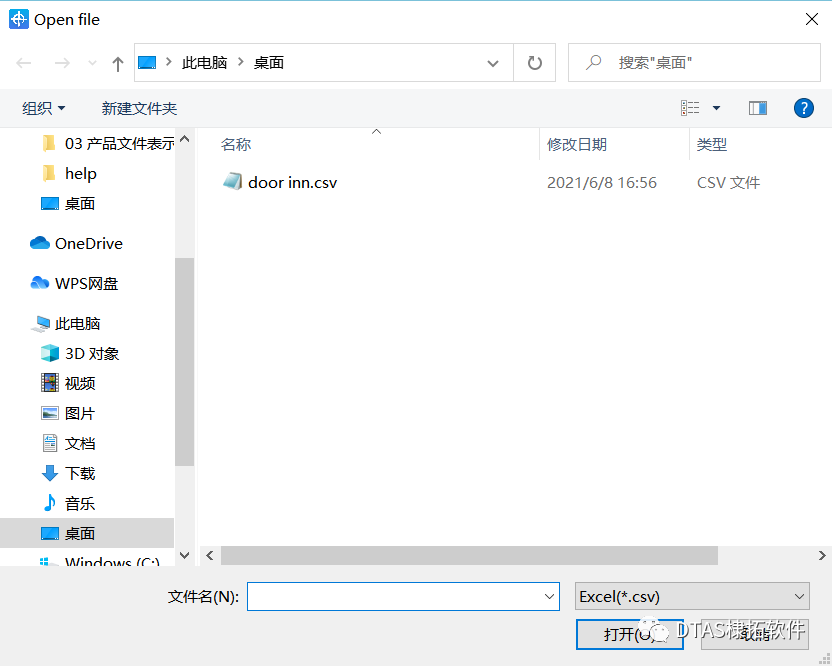Click the 新建文件夹 button
Image resolution: width=832 pixels, height=666 pixels.
pyautogui.click(x=140, y=107)
